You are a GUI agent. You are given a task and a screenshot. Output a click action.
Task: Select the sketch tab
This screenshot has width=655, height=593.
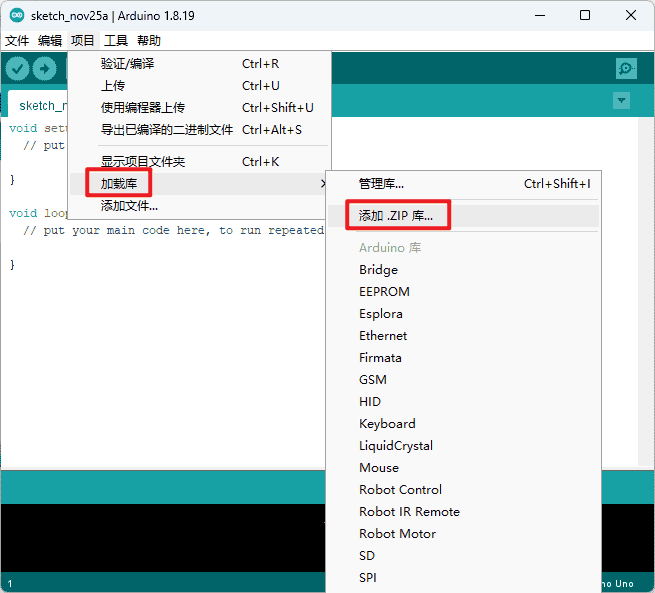click(x=38, y=104)
